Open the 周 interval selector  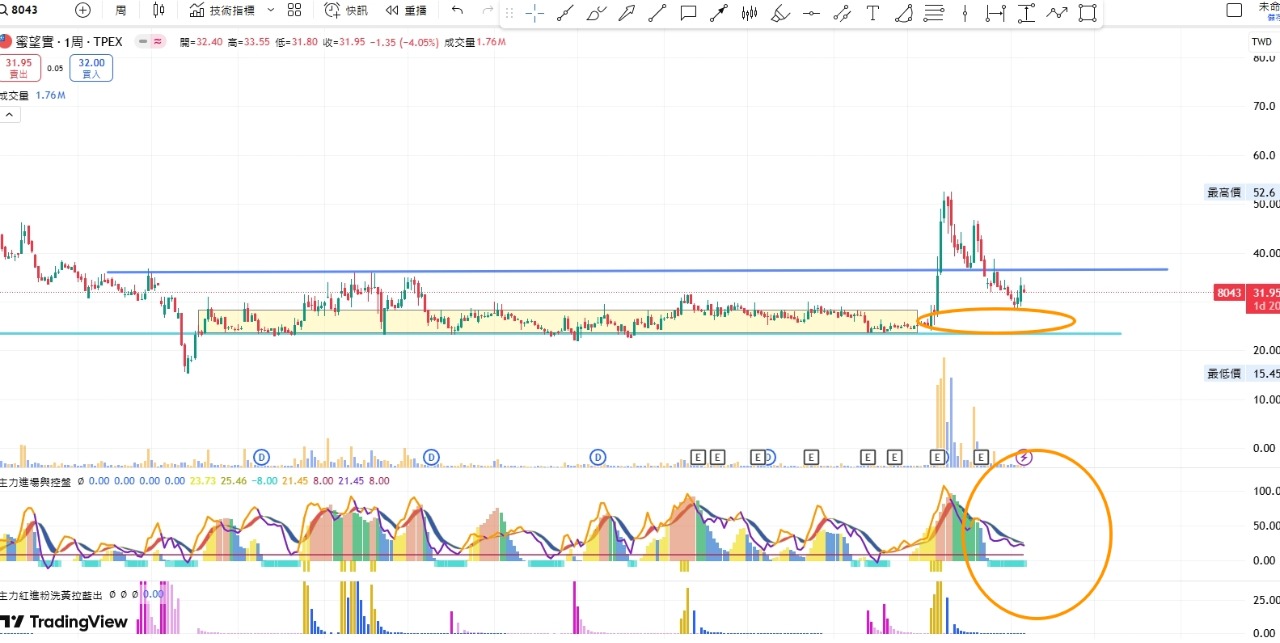121,10
